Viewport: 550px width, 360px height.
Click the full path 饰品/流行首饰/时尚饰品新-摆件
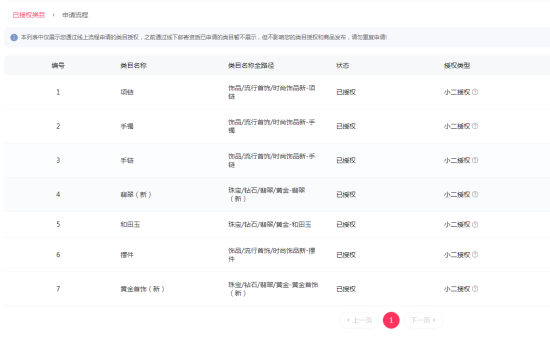tap(272, 255)
